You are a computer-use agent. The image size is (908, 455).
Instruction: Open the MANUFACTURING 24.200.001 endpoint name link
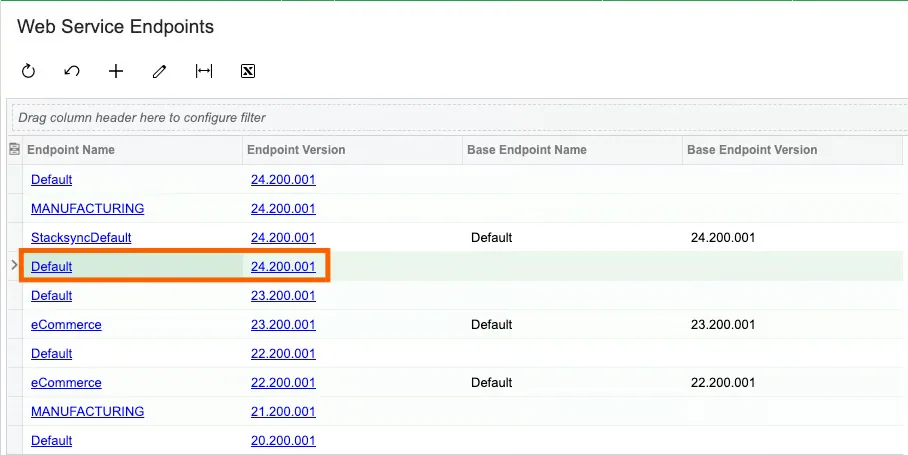(x=87, y=208)
